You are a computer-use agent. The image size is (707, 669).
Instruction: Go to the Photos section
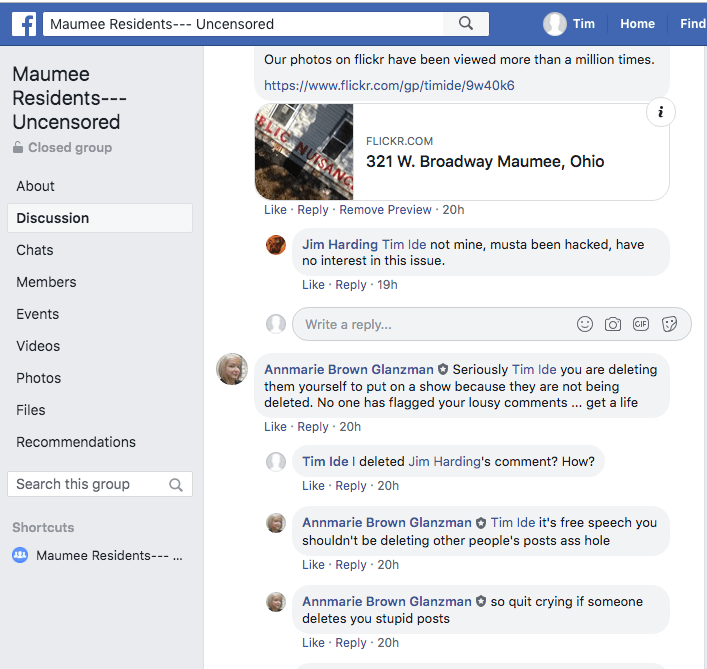point(39,378)
